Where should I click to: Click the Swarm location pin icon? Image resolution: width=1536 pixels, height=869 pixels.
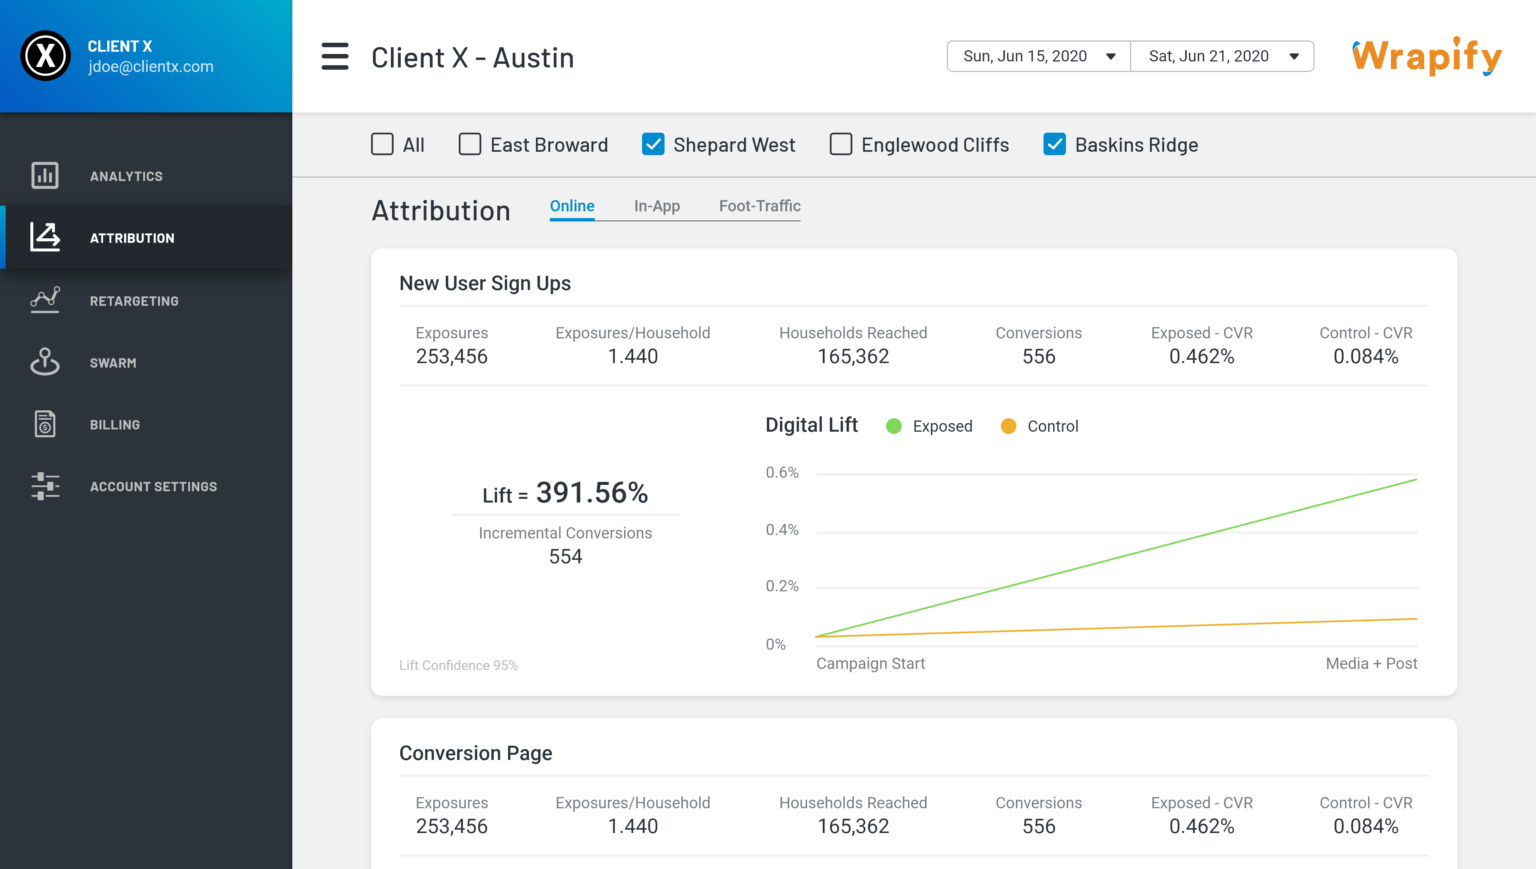tap(45, 362)
